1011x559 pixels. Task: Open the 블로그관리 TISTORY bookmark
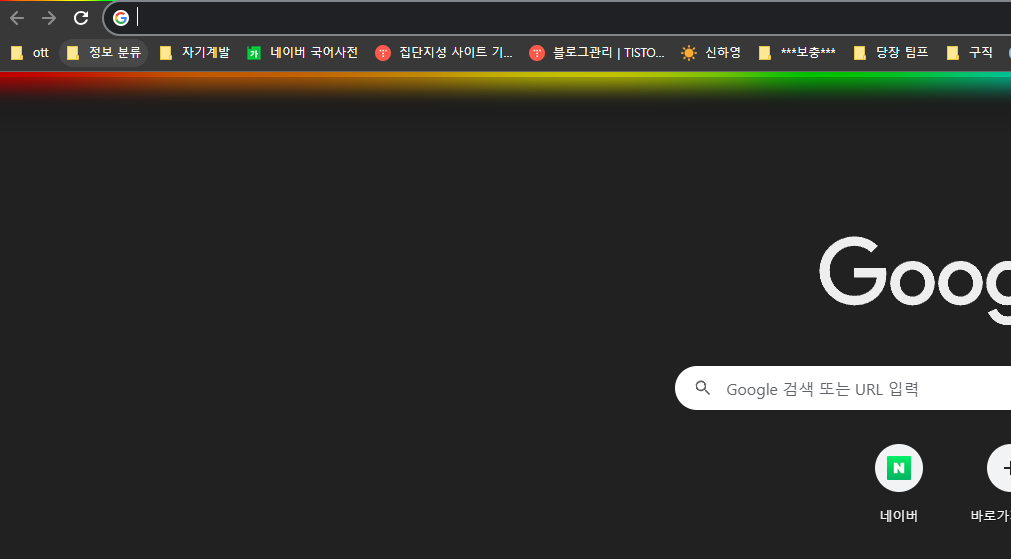tap(597, 53)
